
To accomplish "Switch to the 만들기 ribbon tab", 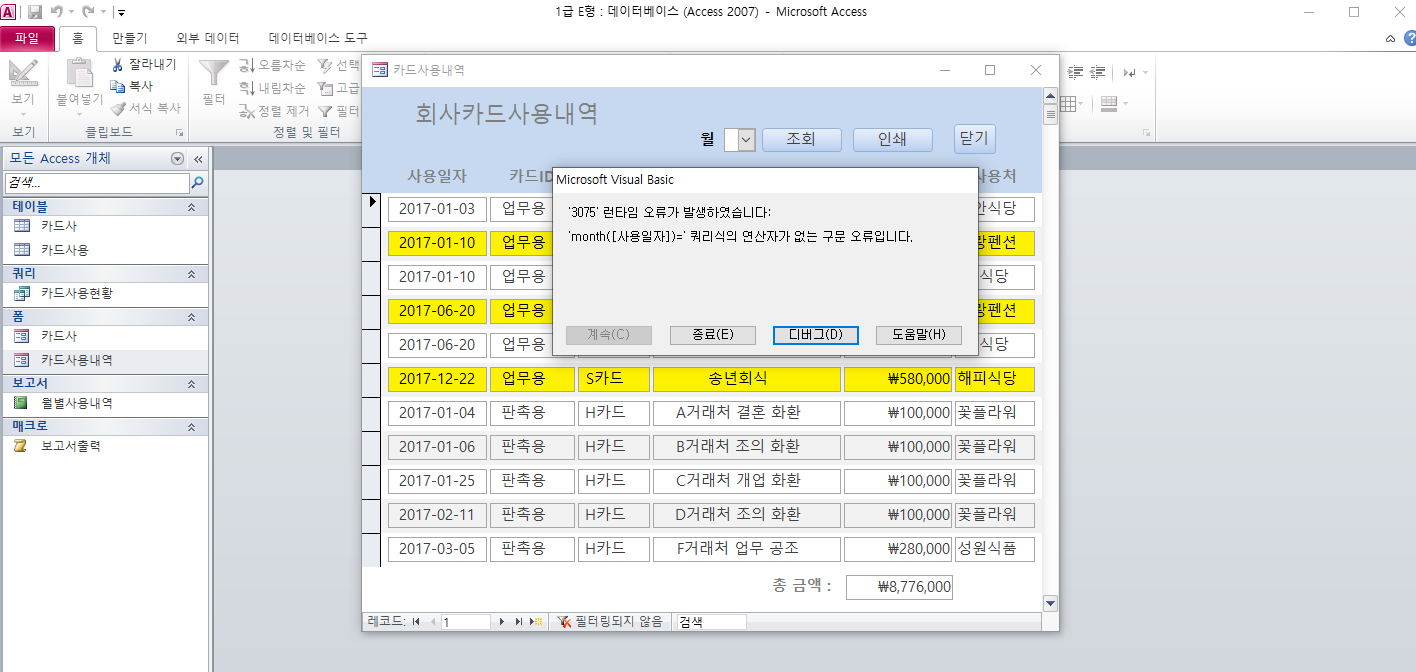I will [130, 38].
